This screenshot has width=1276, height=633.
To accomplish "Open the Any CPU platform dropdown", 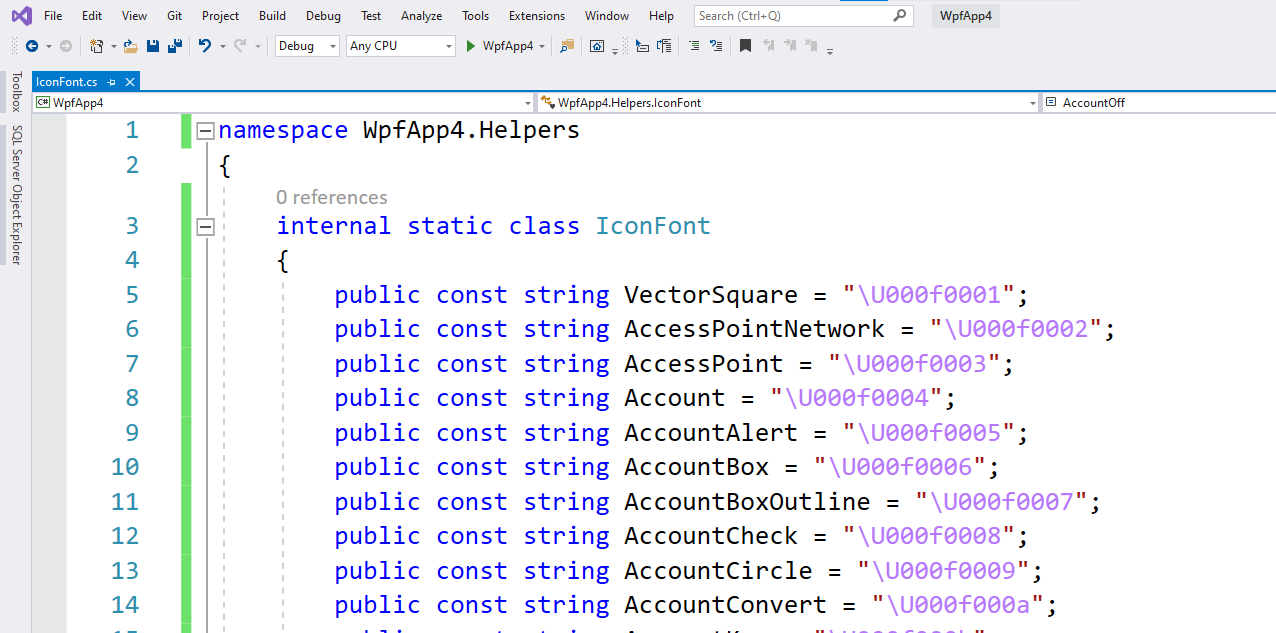I will coord(401,46).
